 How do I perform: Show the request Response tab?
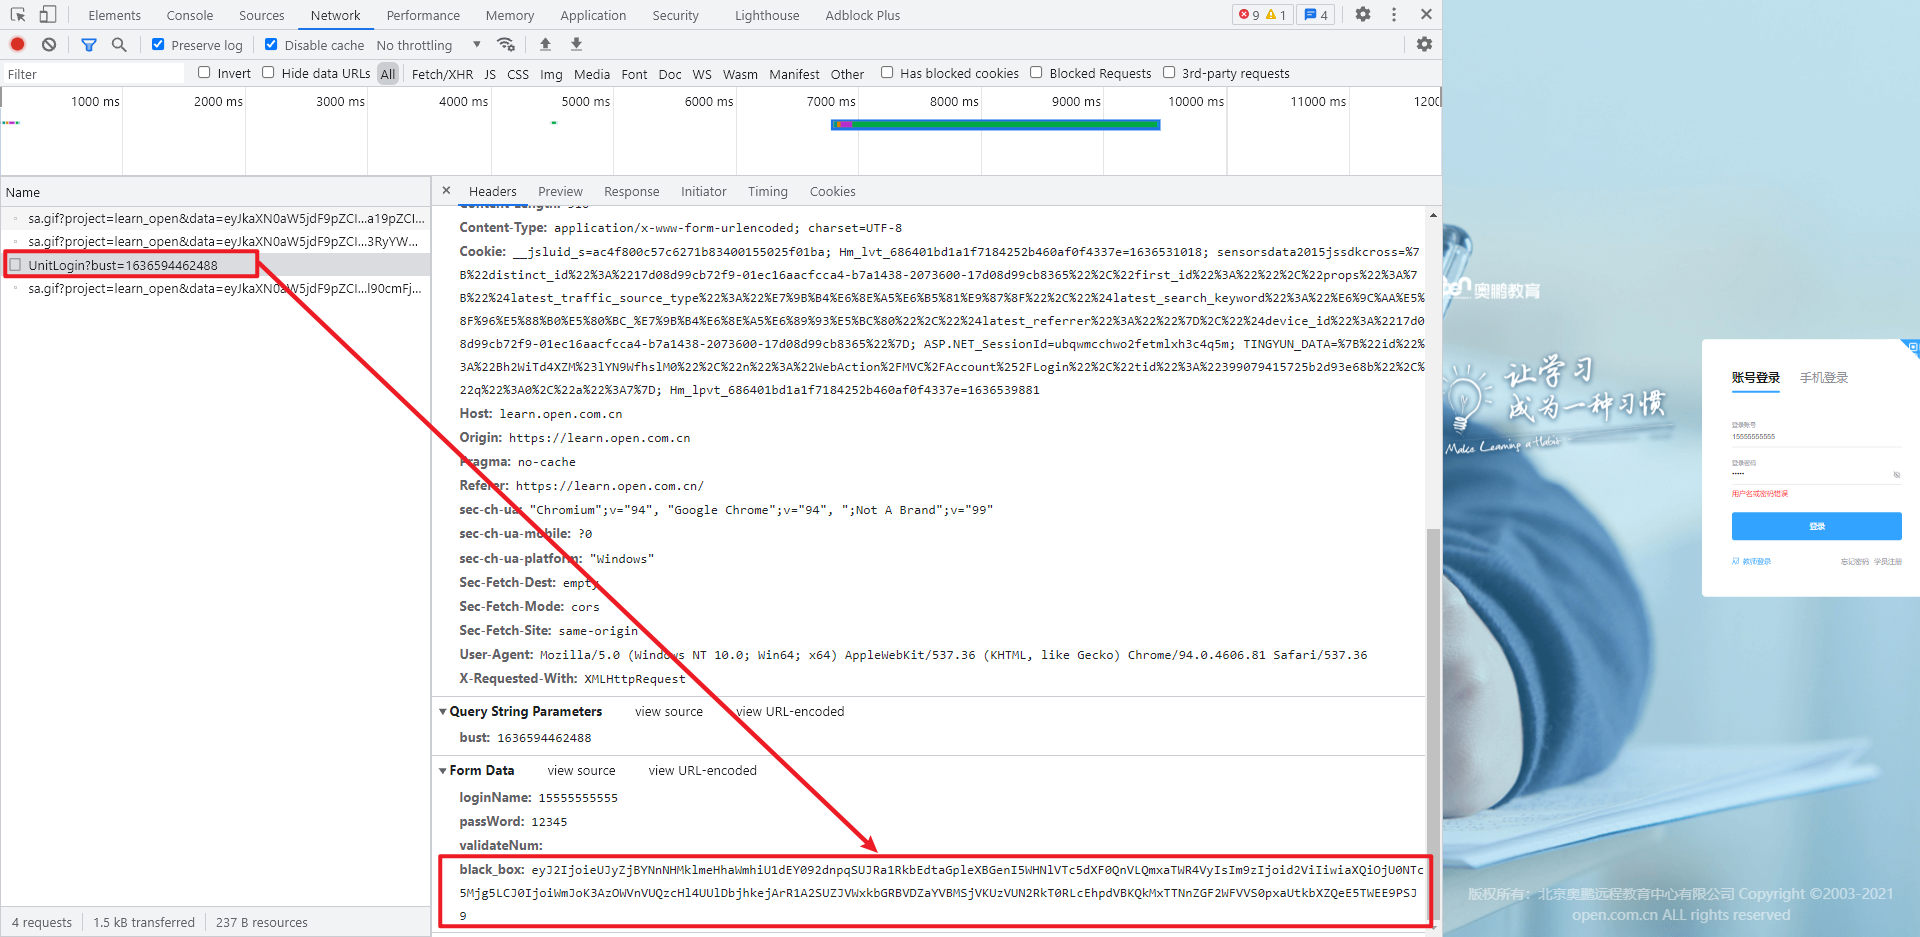pos(631,192)
